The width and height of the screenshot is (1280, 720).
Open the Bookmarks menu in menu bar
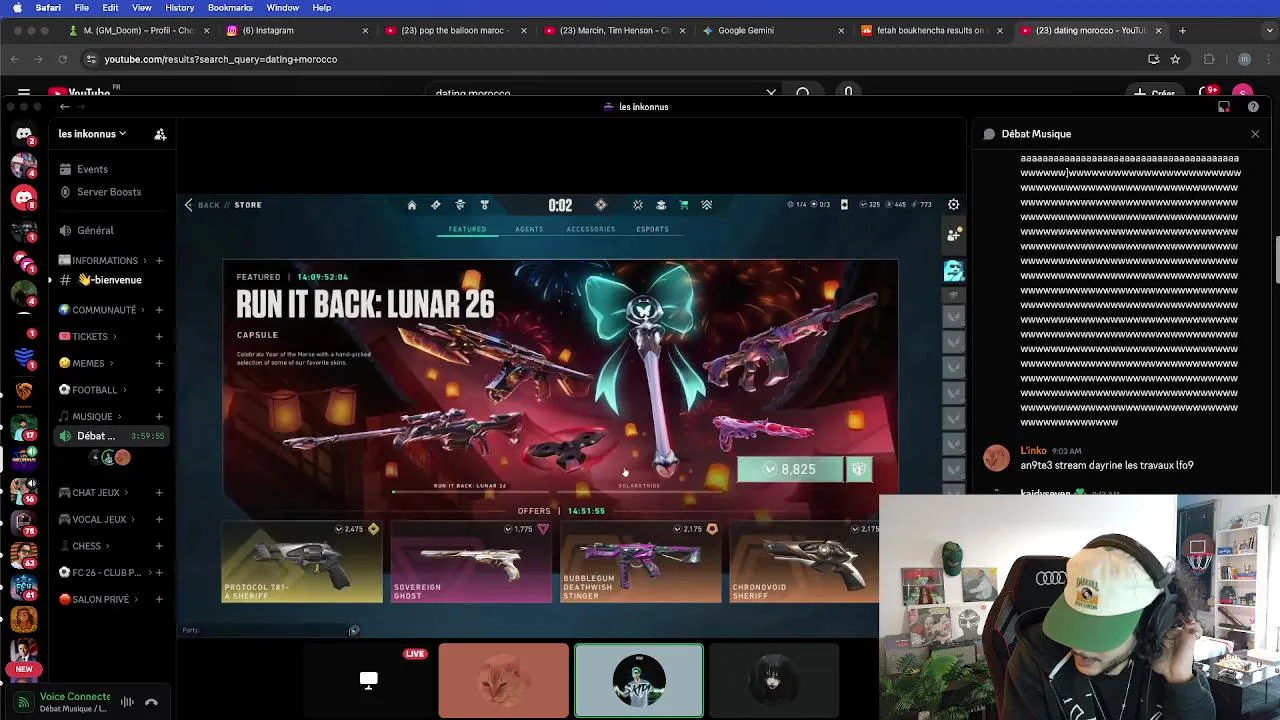coord(230,8)
